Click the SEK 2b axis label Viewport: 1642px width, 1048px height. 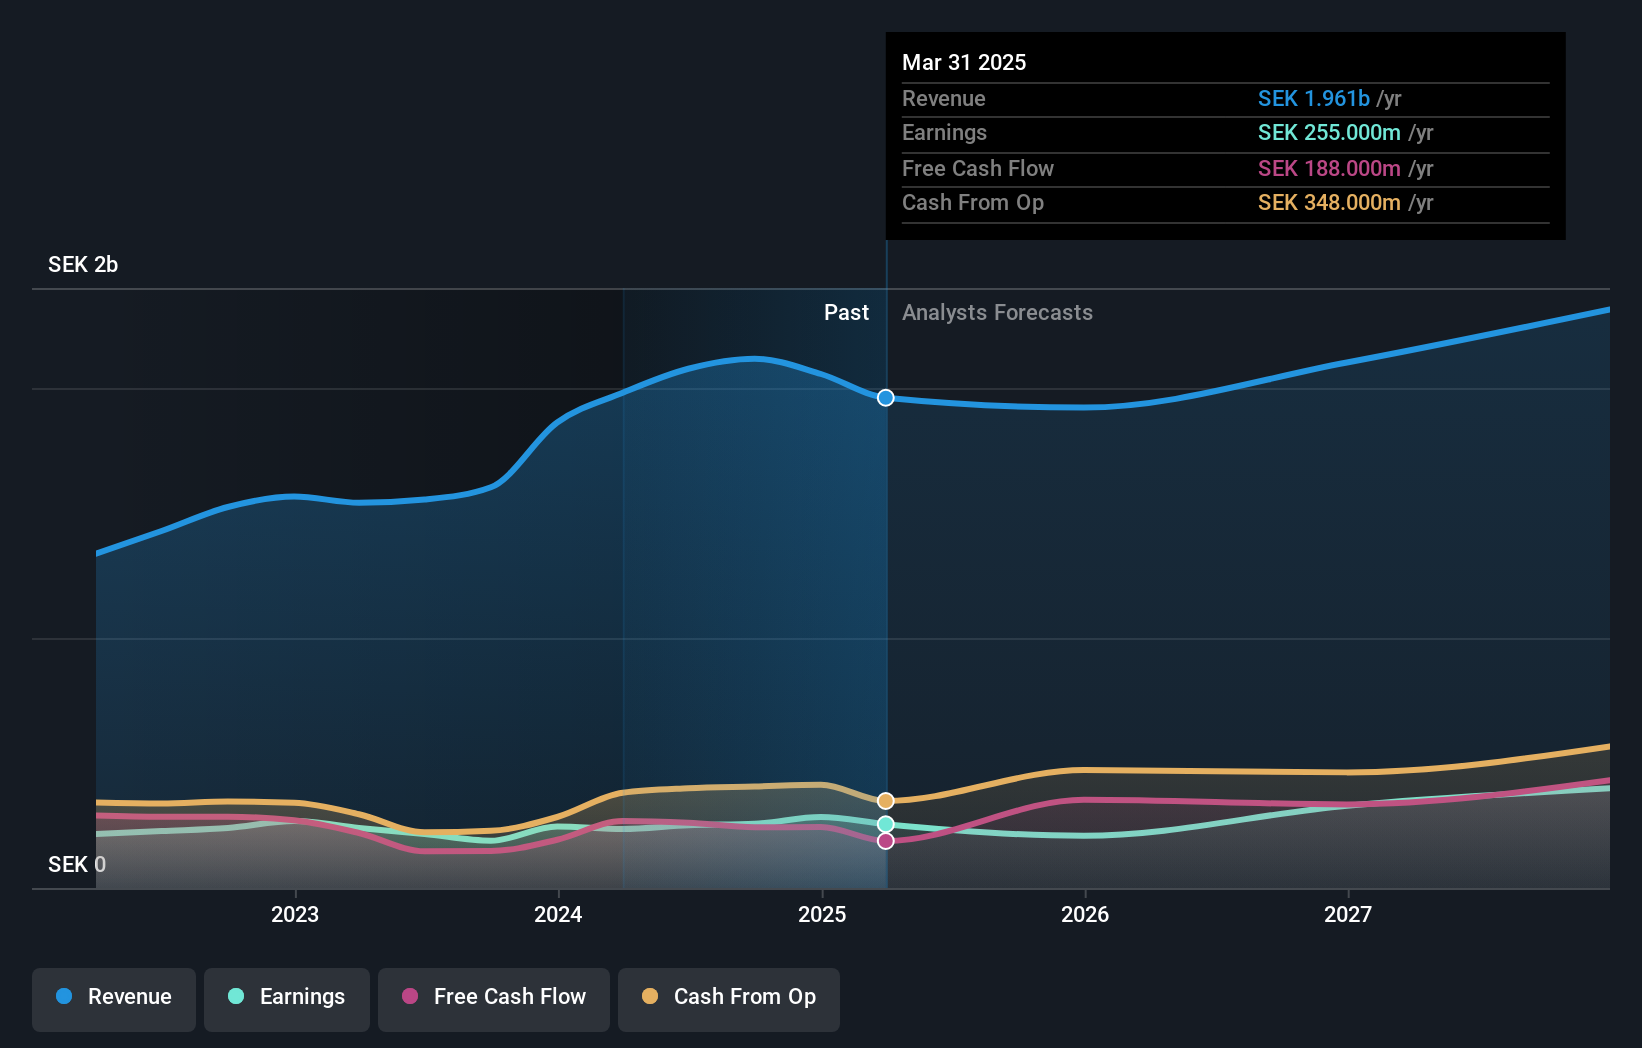click(x=83, y=265)
